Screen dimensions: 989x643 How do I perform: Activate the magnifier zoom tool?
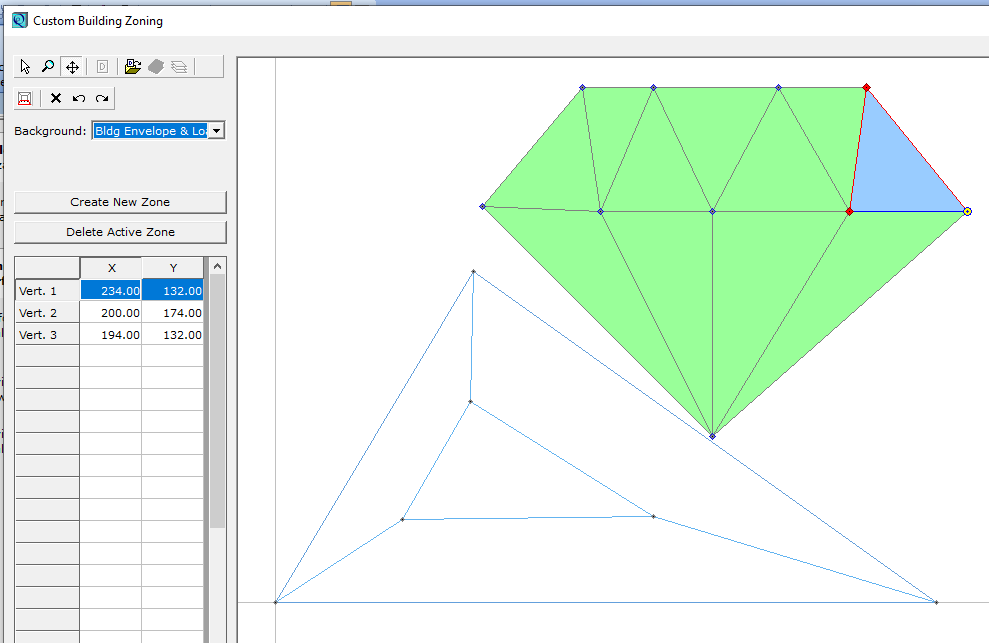point(48,66)
